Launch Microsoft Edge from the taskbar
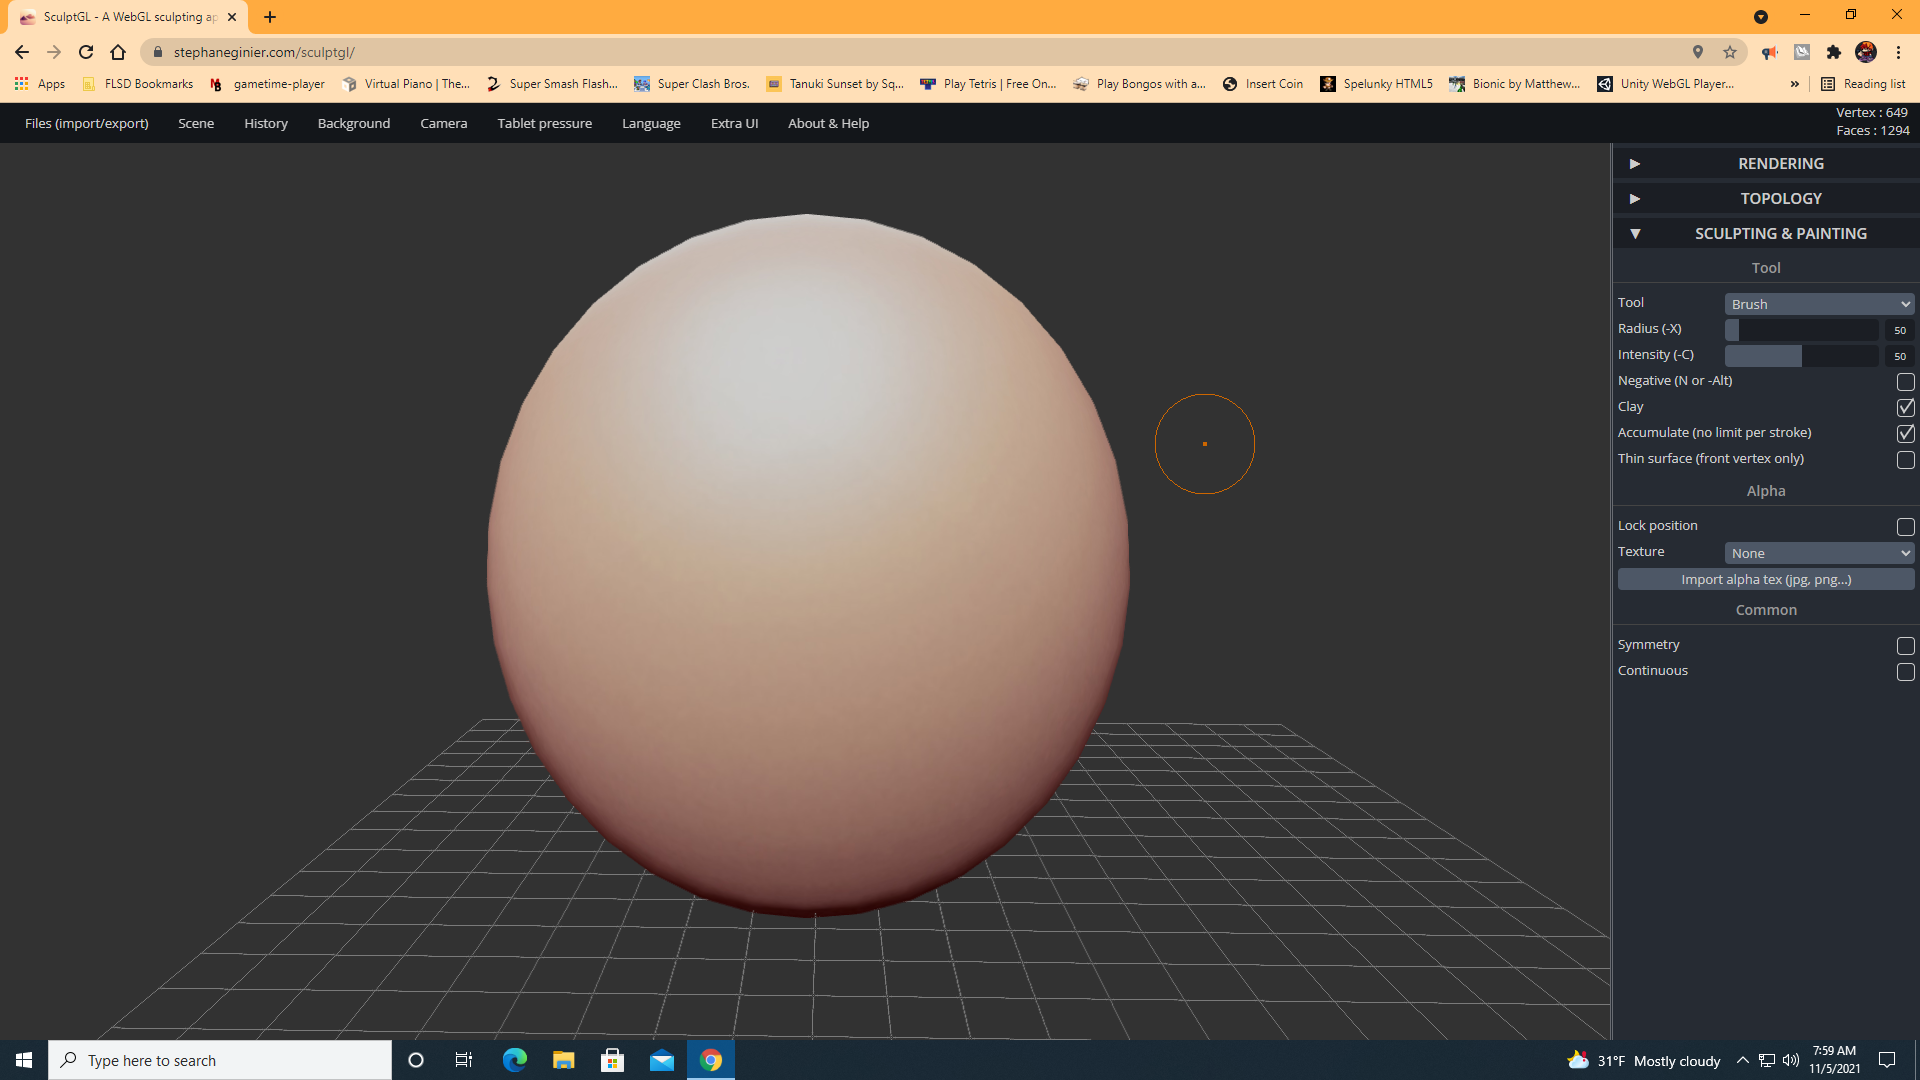Screen dimensions: 1920x1080 pos(514,1059)
